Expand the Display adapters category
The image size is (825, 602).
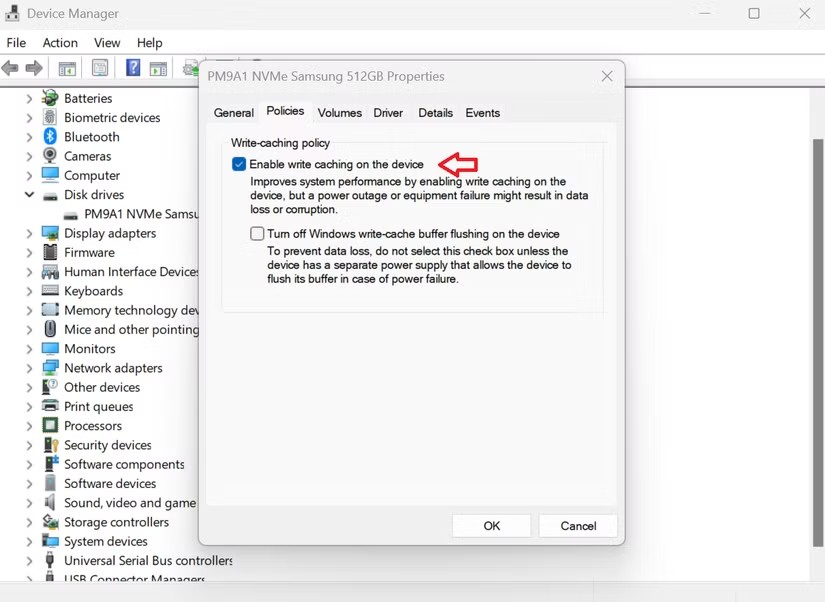point(29,233)
